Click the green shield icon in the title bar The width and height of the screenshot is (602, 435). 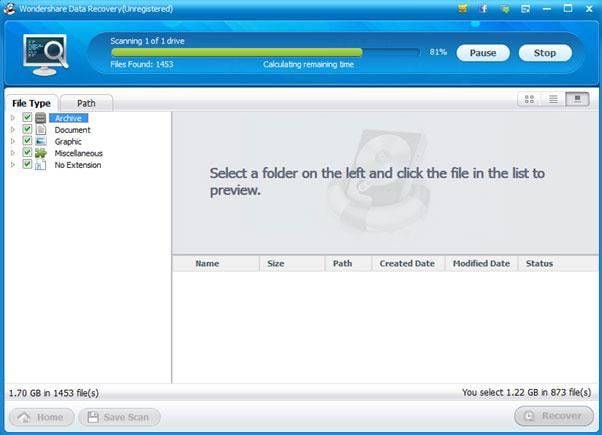pyautogui.click(x=505, y=9)
